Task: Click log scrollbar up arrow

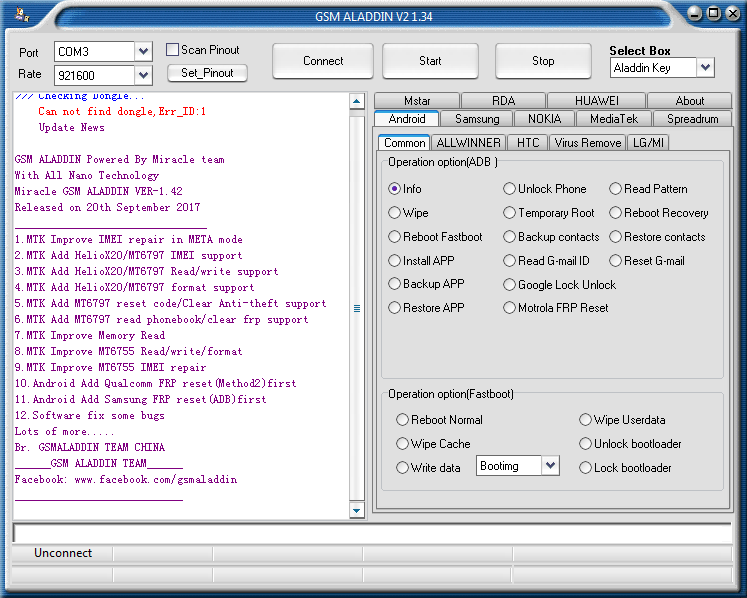Action: [356, 101]
